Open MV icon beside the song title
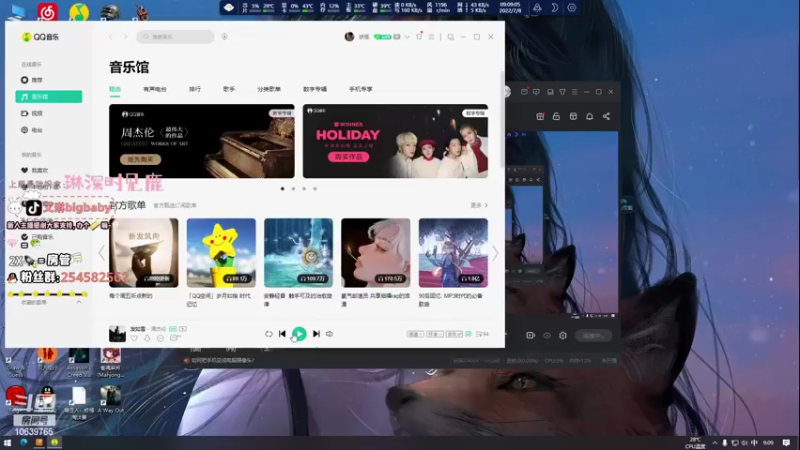This screenshot has width=800, height=450. pos(183,329)
